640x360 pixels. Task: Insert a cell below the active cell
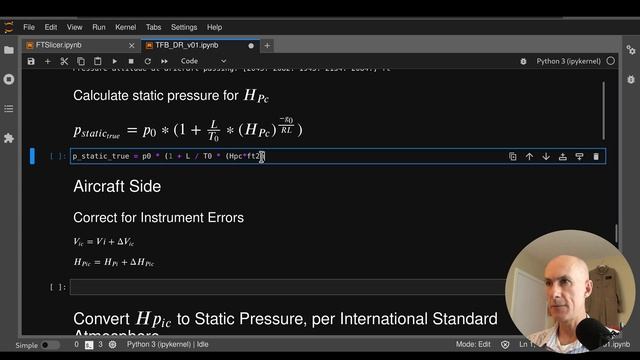579,156
